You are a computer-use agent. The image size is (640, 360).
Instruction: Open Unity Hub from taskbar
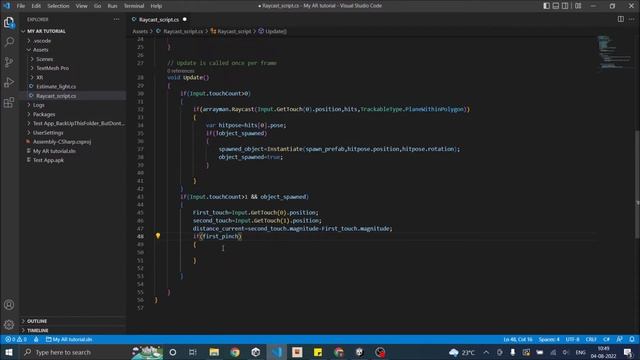pos(256,352)
